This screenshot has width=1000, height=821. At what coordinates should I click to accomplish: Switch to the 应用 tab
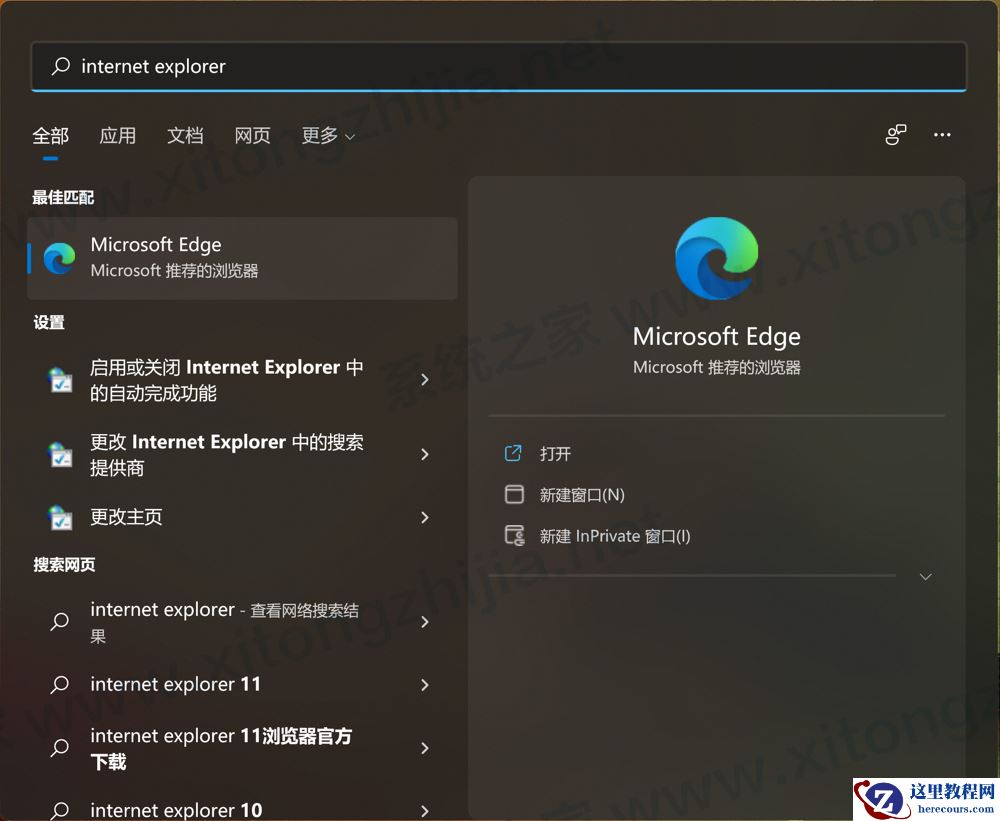118,135
